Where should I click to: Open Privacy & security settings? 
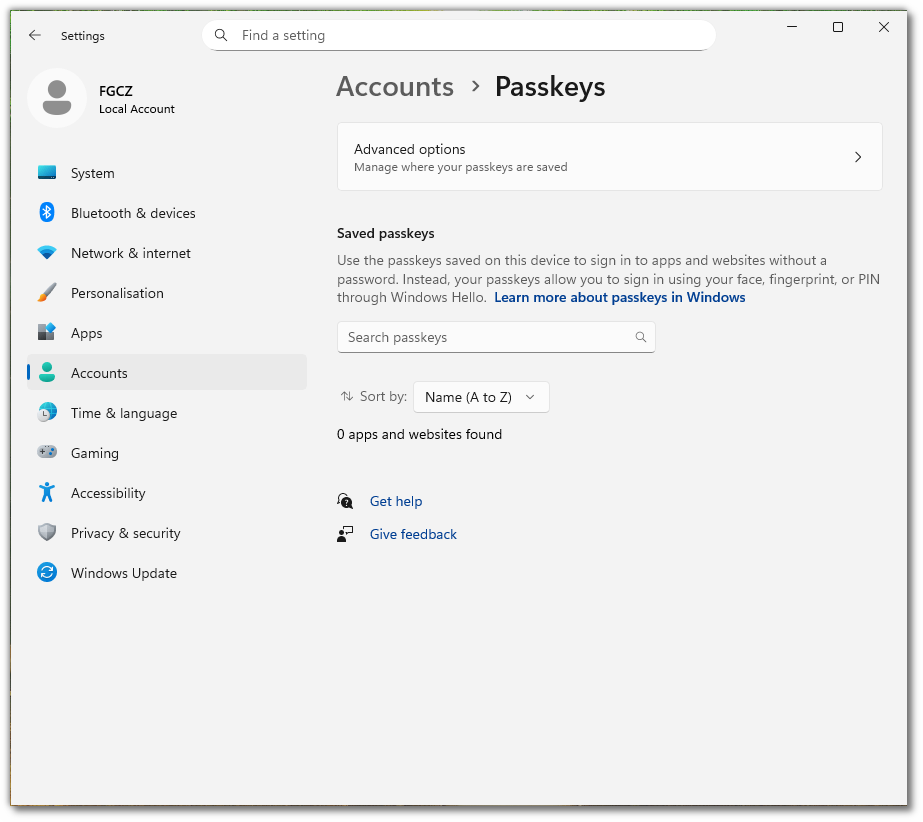point(167,533)
